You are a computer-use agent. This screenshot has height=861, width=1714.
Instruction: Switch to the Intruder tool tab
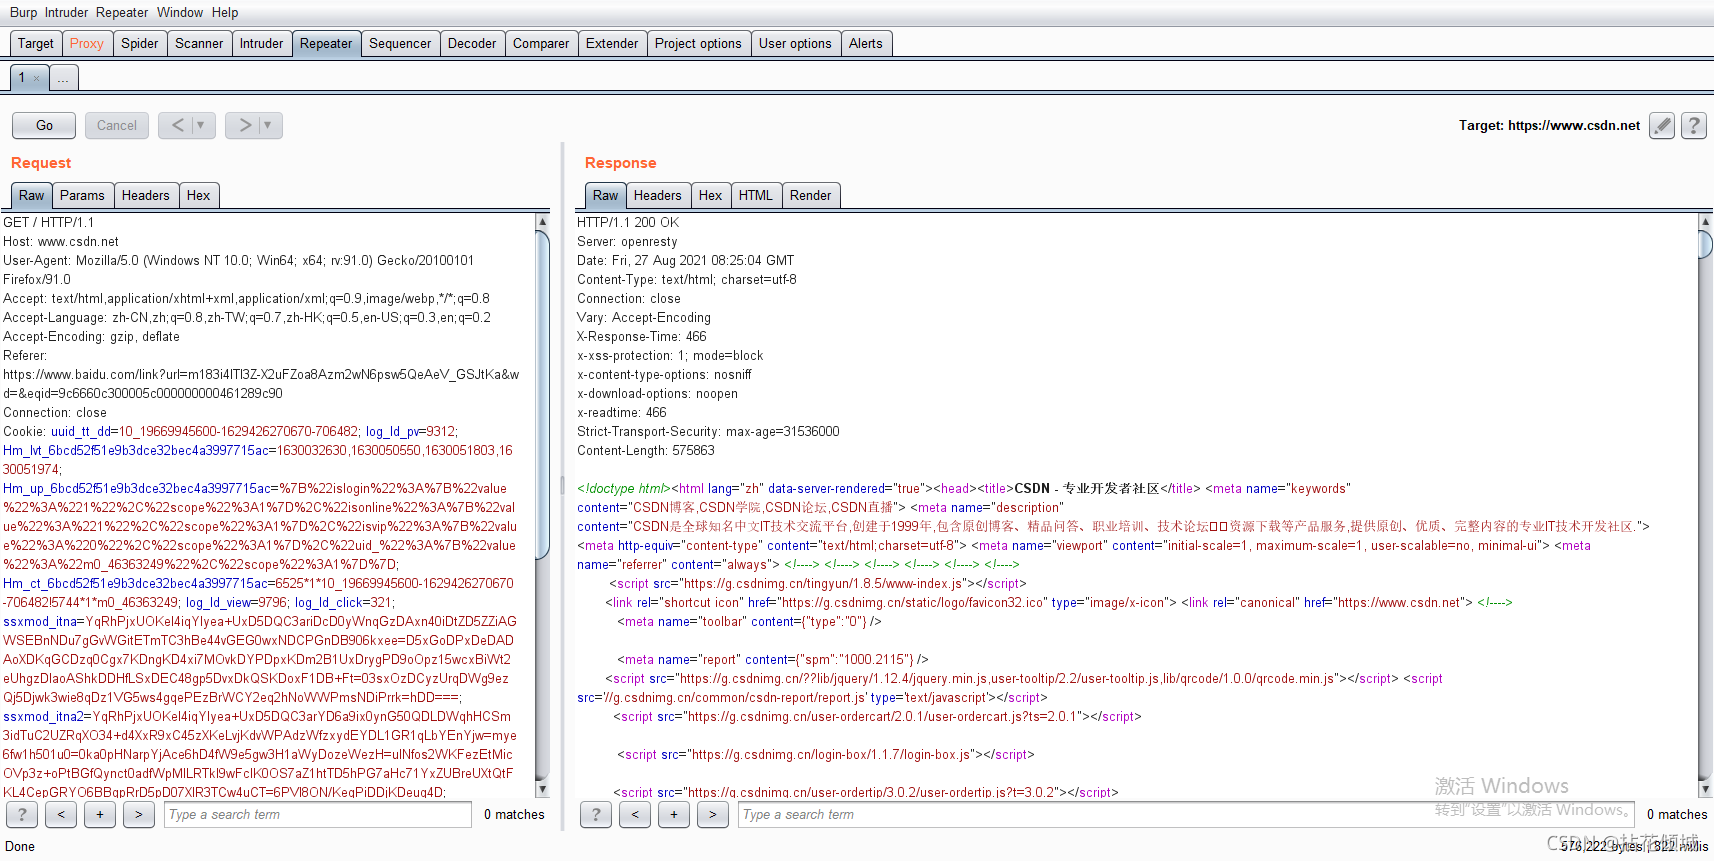tap(261, 44)
